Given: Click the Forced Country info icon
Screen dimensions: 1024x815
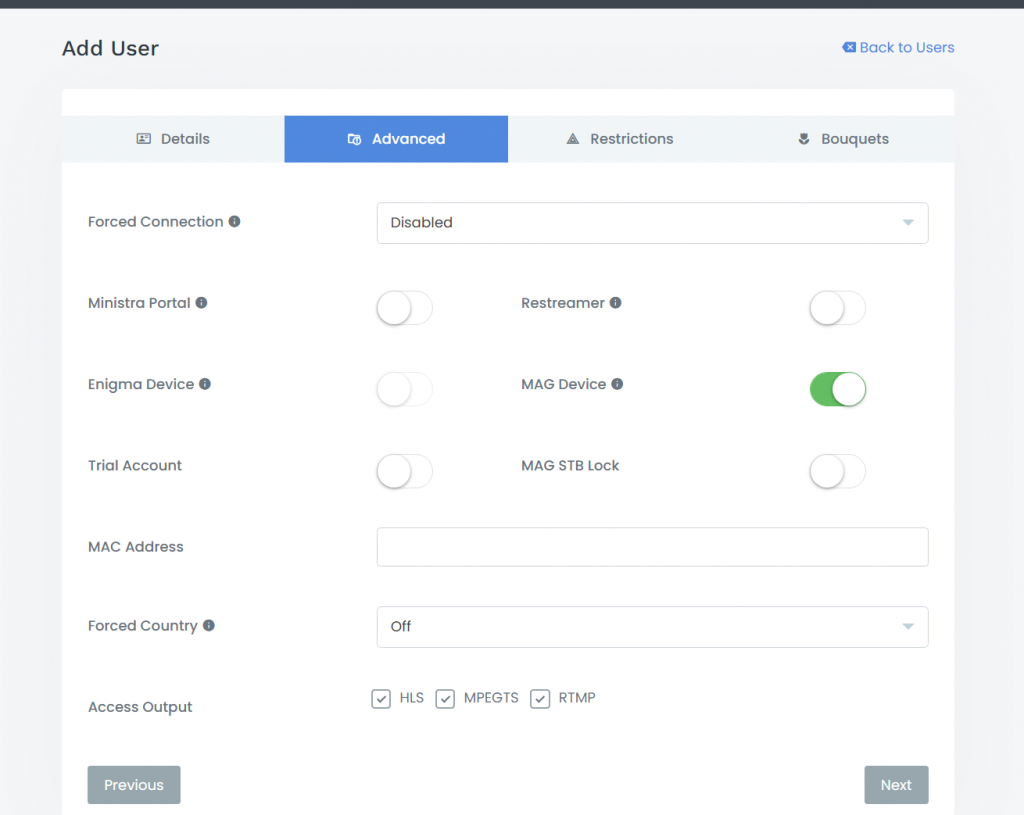Looking at the screenshot, I should coord(208,626).
